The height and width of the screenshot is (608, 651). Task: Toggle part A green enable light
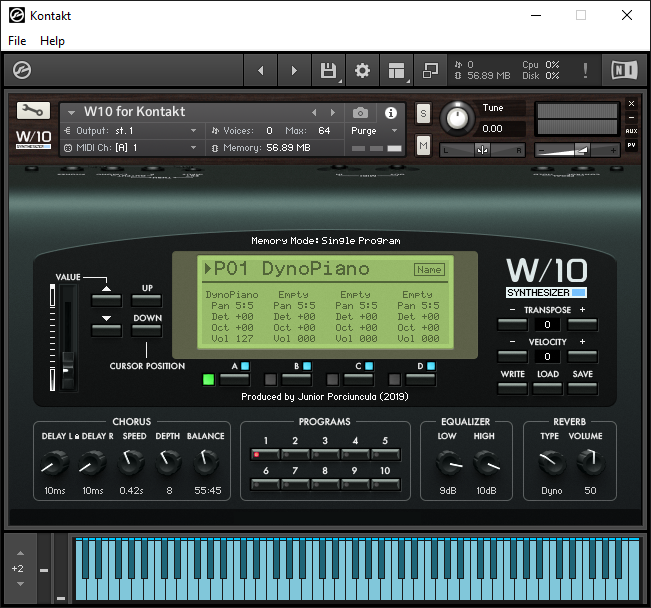pyautogui.click(x=208, y=380)
